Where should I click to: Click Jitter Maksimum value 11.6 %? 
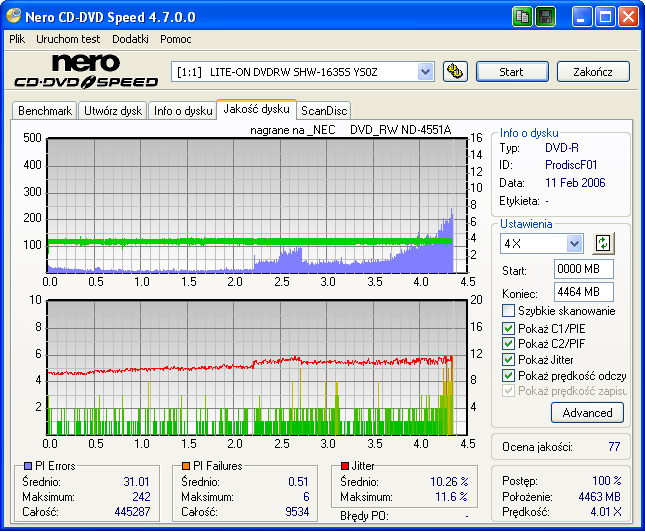pos(452,496)
